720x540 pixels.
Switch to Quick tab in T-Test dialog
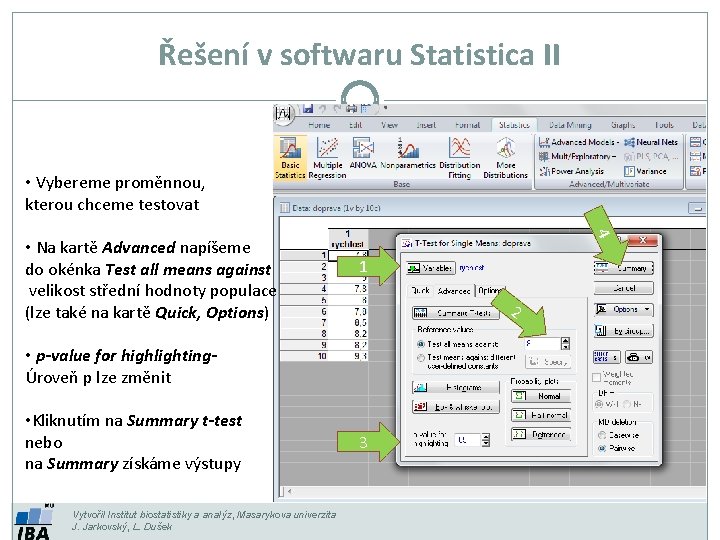[x=420, y=291]
